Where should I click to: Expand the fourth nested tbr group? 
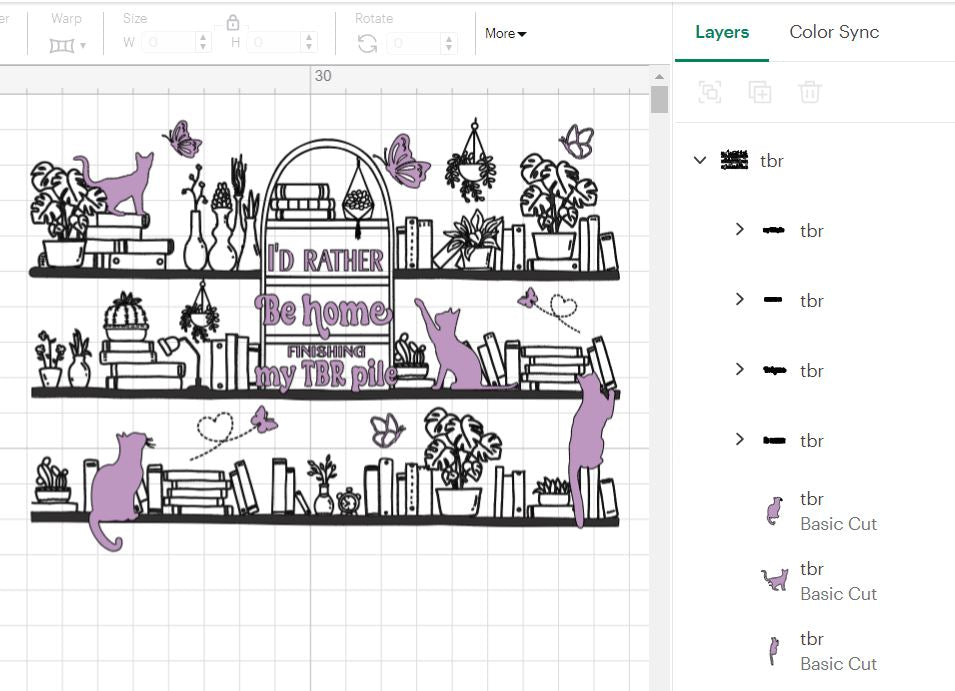[739, 439]
